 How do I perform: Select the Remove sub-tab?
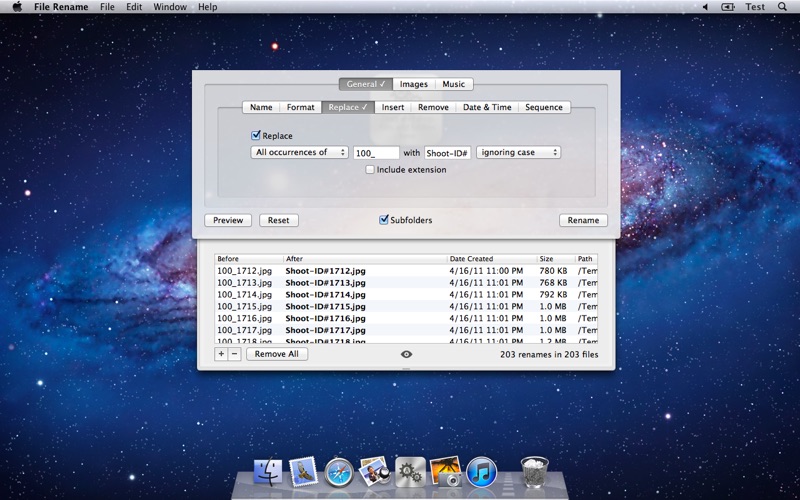433,107
